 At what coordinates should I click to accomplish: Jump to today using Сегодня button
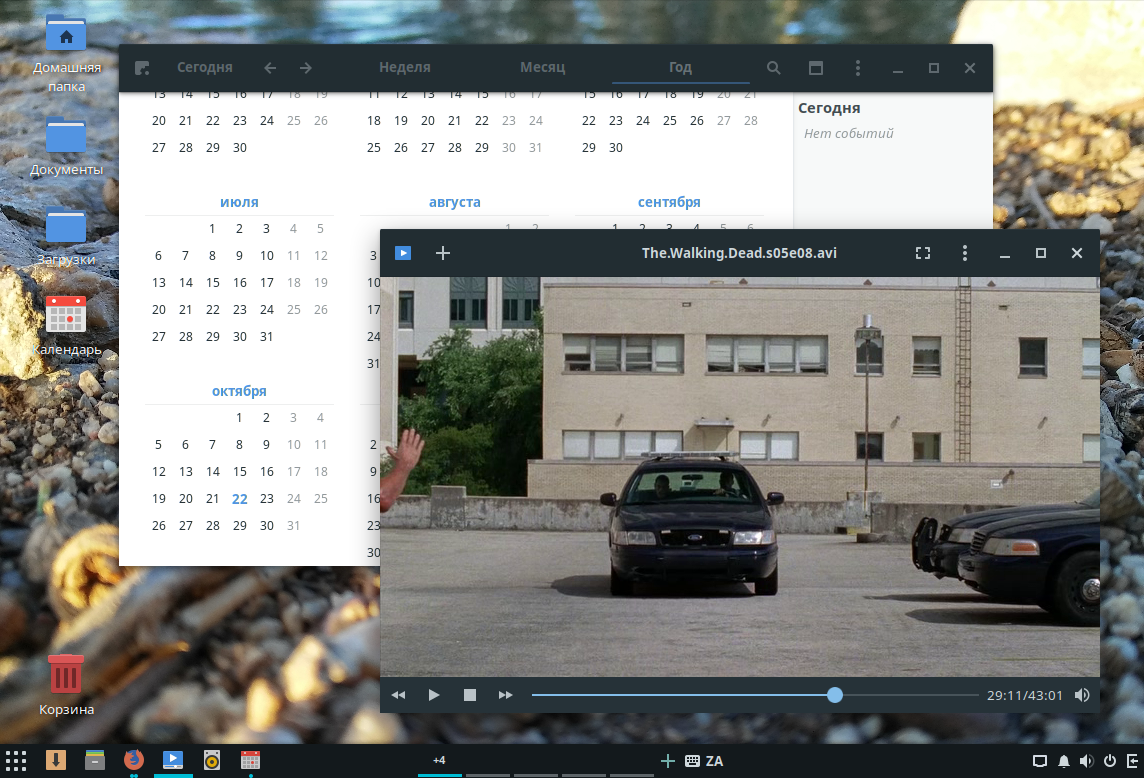point(205,67)
